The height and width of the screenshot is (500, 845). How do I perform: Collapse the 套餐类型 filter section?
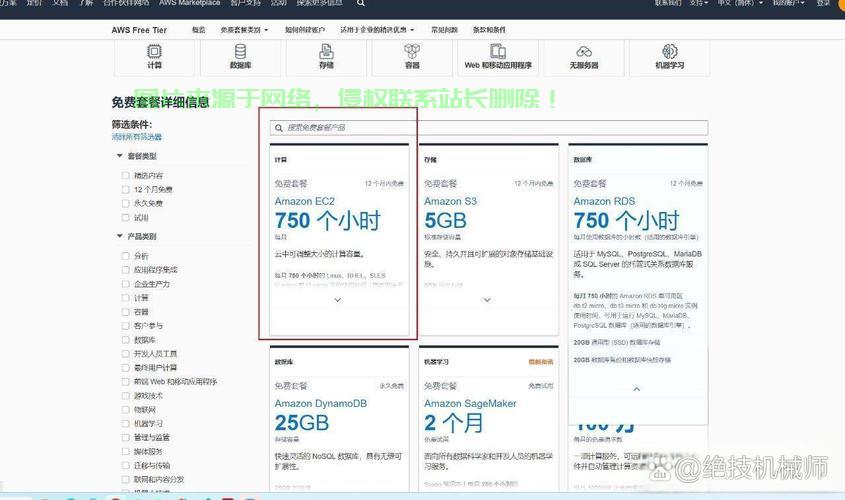coord(120,156)
